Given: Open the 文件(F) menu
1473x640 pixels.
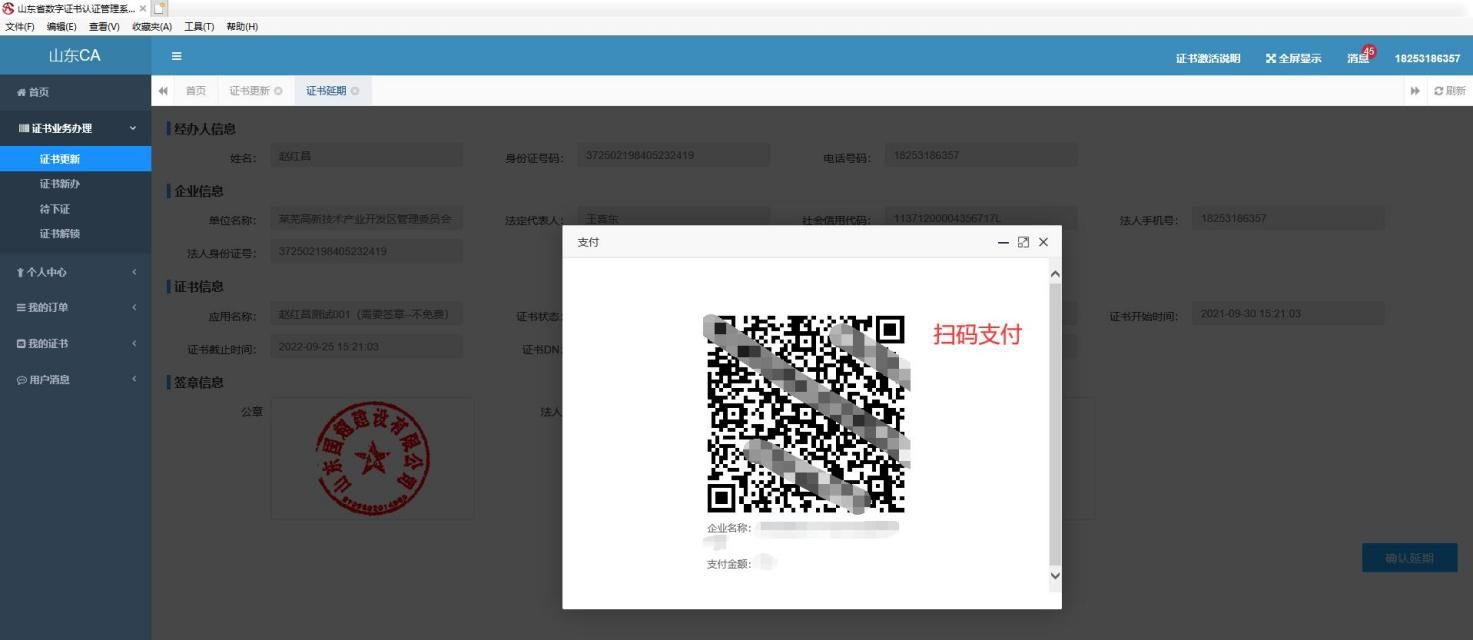Looking at the screenshot, I should 20,26.
